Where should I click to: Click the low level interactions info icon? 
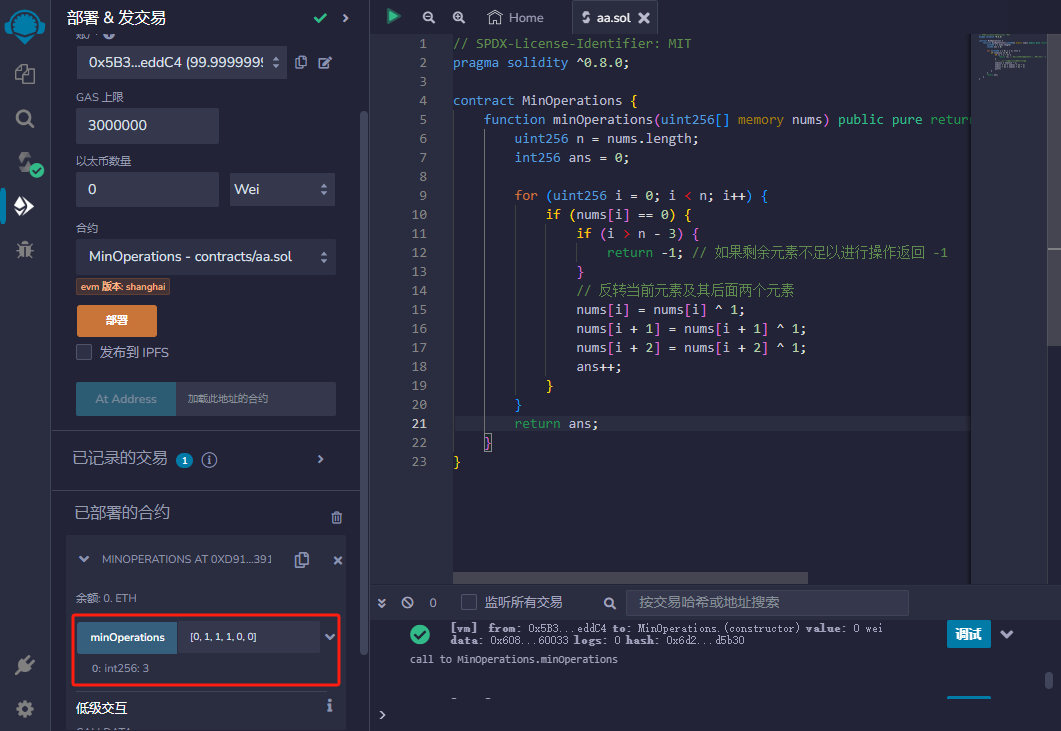pyautogui.click(x=330, y=706)
